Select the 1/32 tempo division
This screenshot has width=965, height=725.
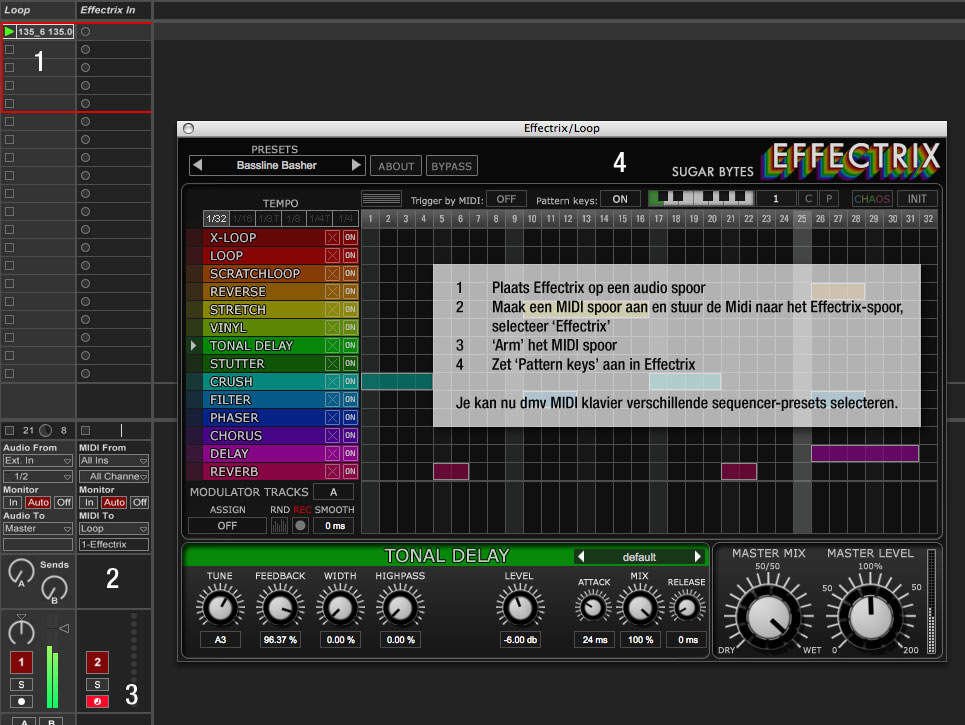coord(216,218)
